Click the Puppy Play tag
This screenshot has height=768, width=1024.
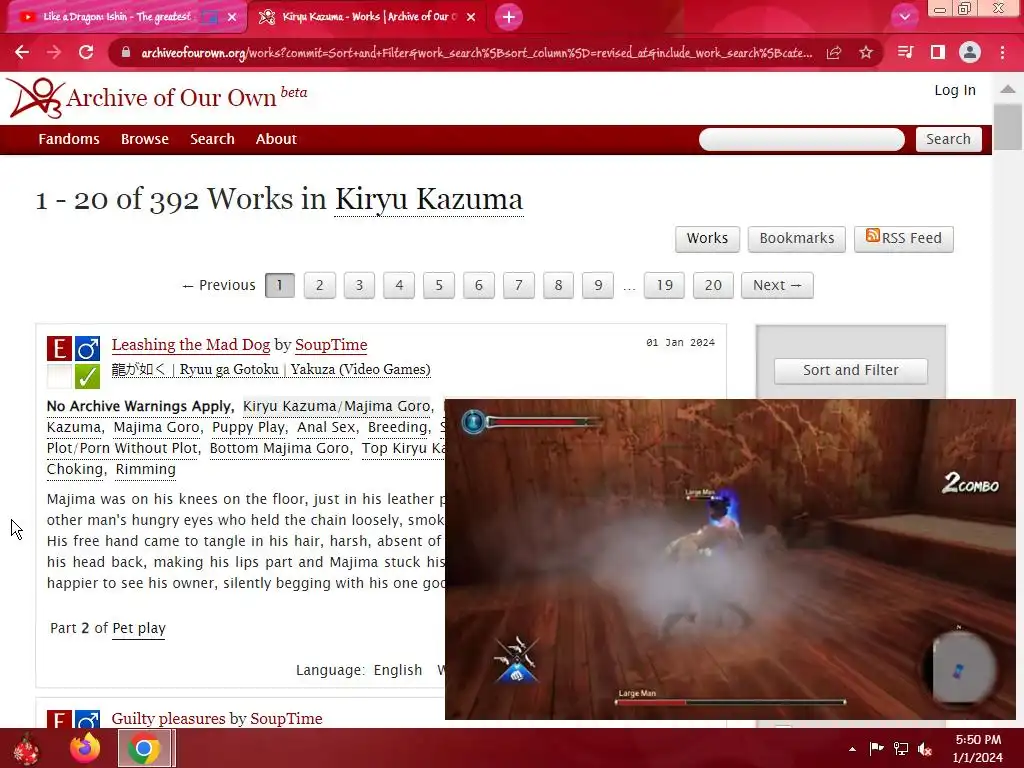pos(248,427)
